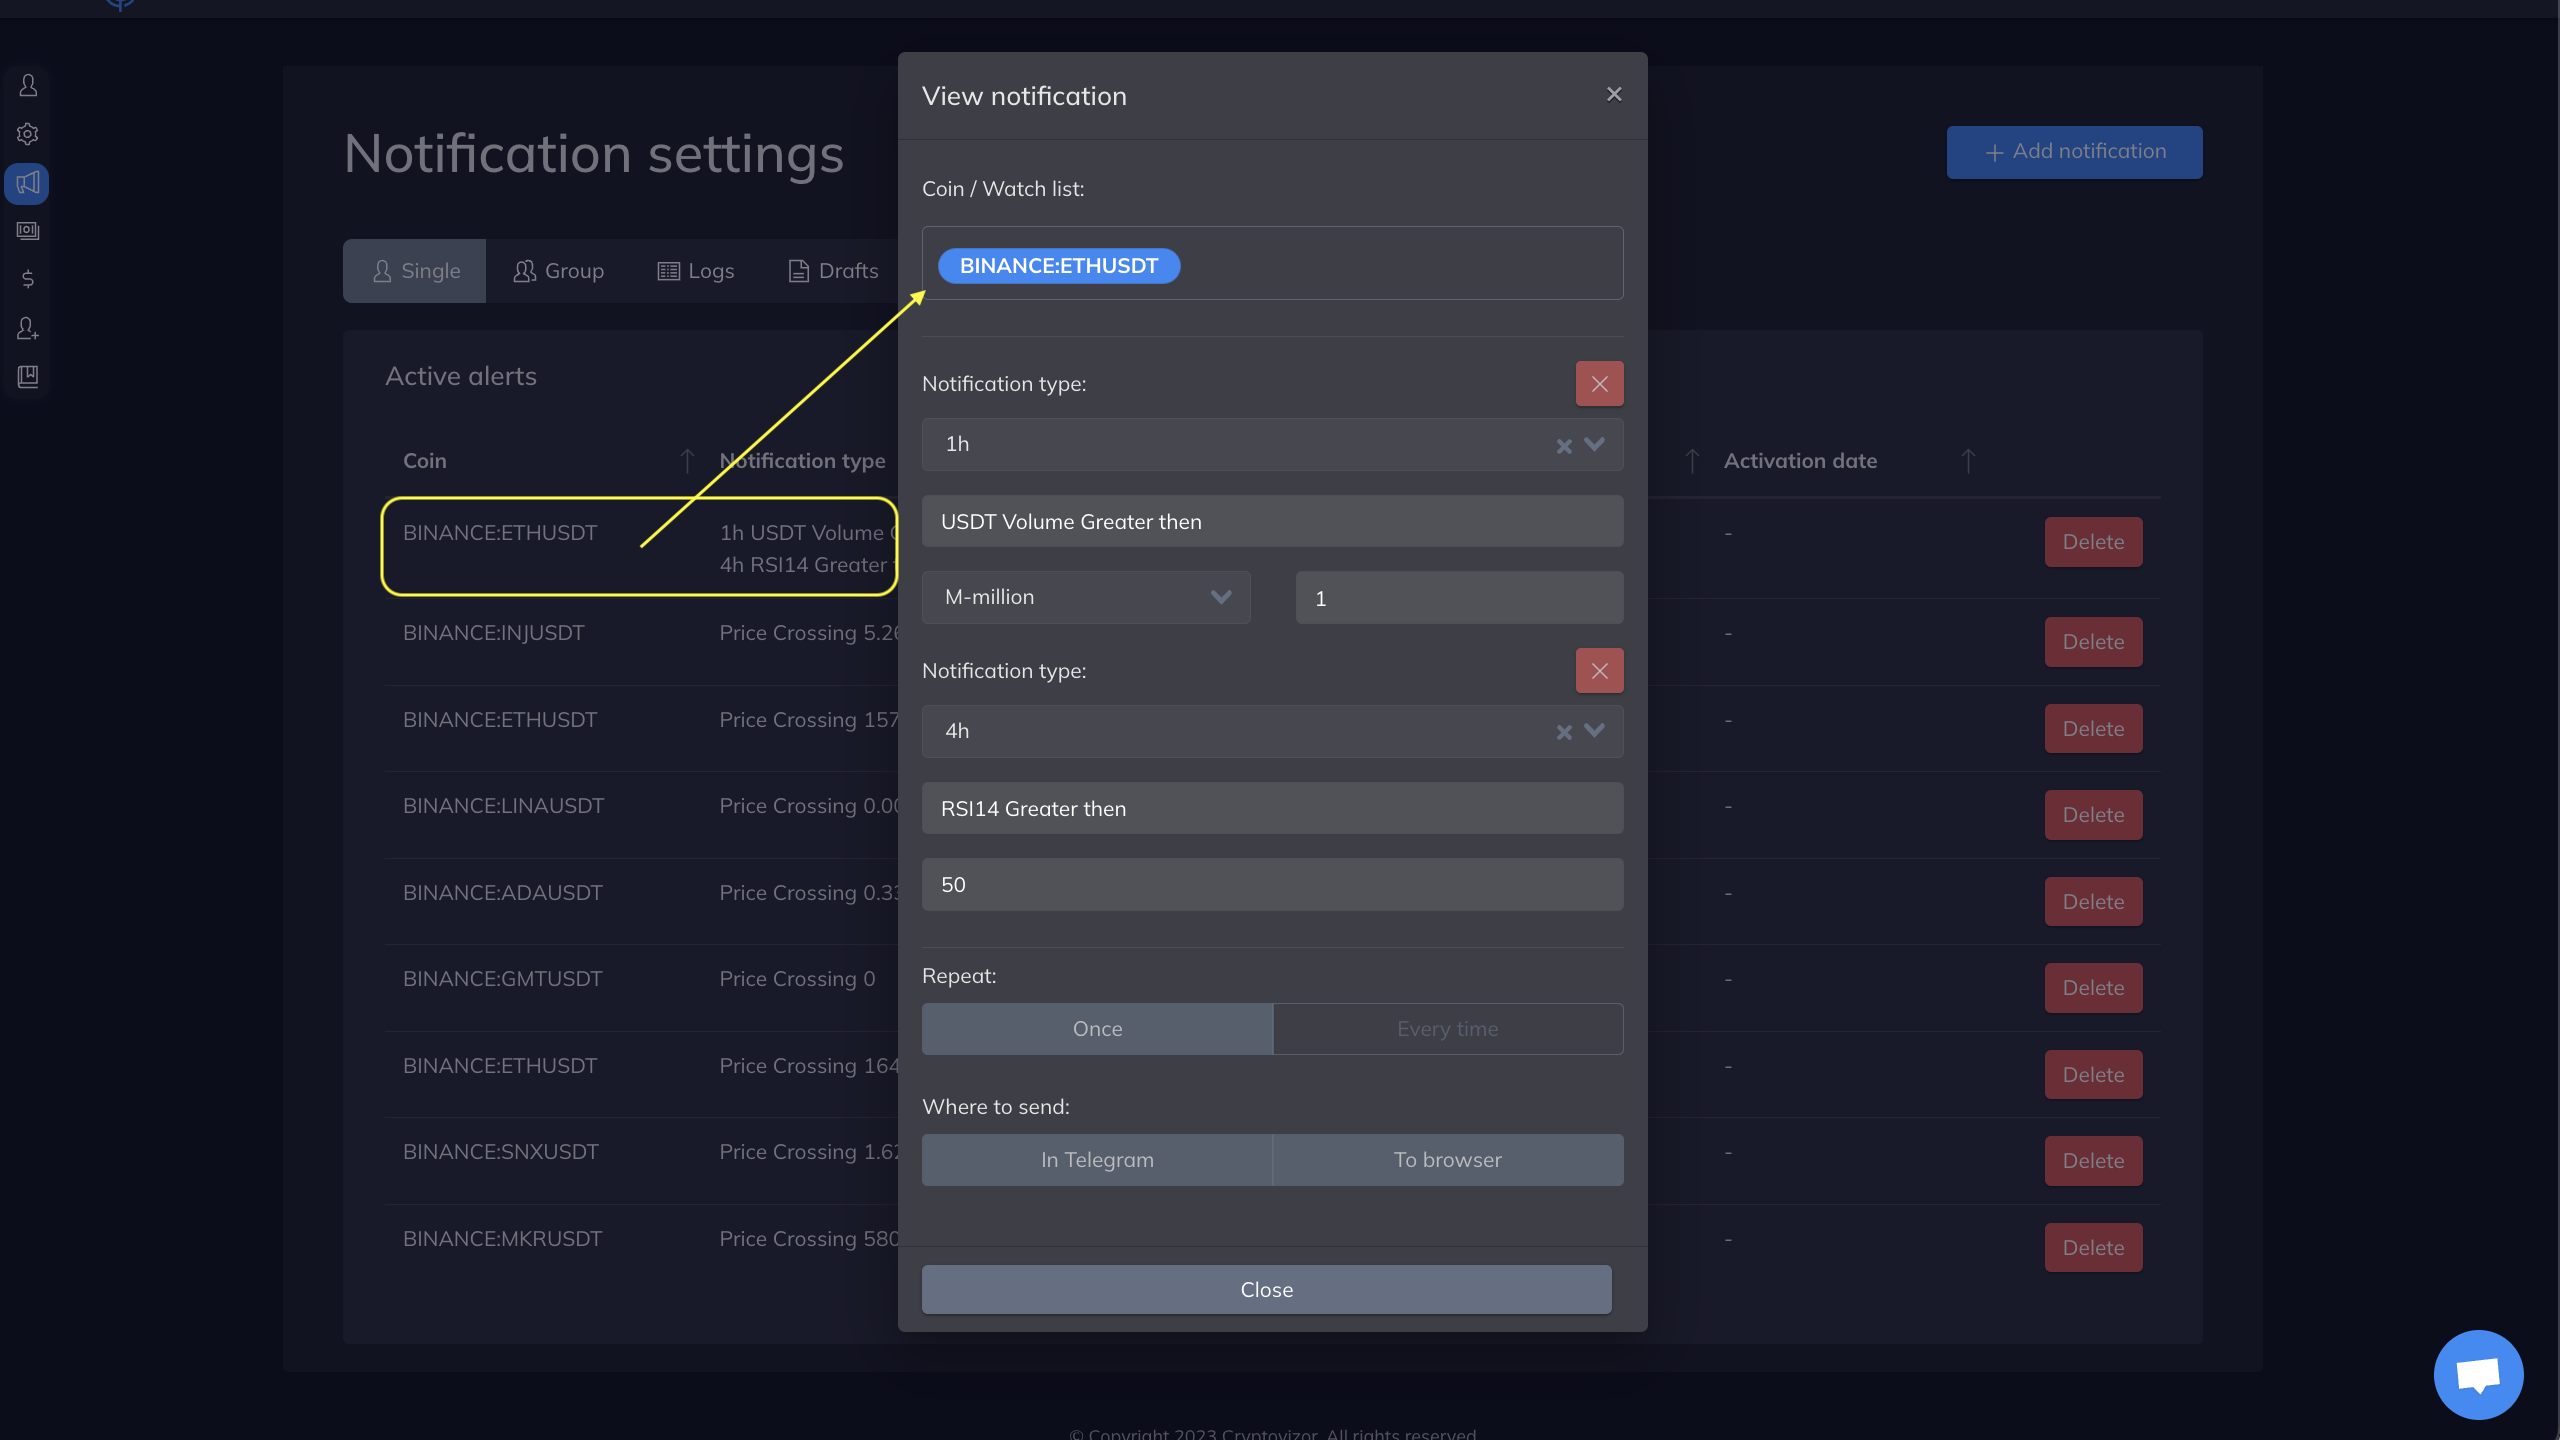Remove the 1h notification type with red X

(1599, 384)
